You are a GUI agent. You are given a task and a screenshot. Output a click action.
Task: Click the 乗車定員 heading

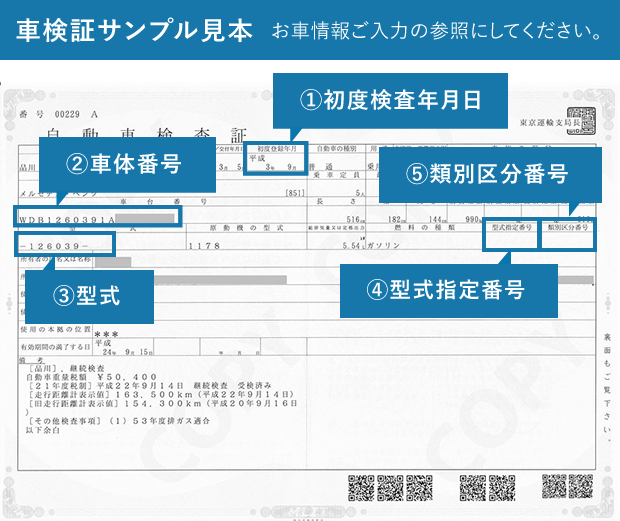[x=336, y=175]
